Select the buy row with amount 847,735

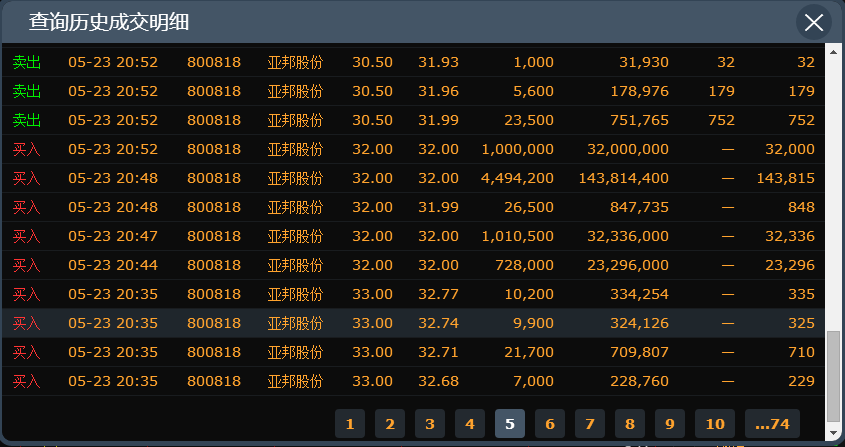413,208
